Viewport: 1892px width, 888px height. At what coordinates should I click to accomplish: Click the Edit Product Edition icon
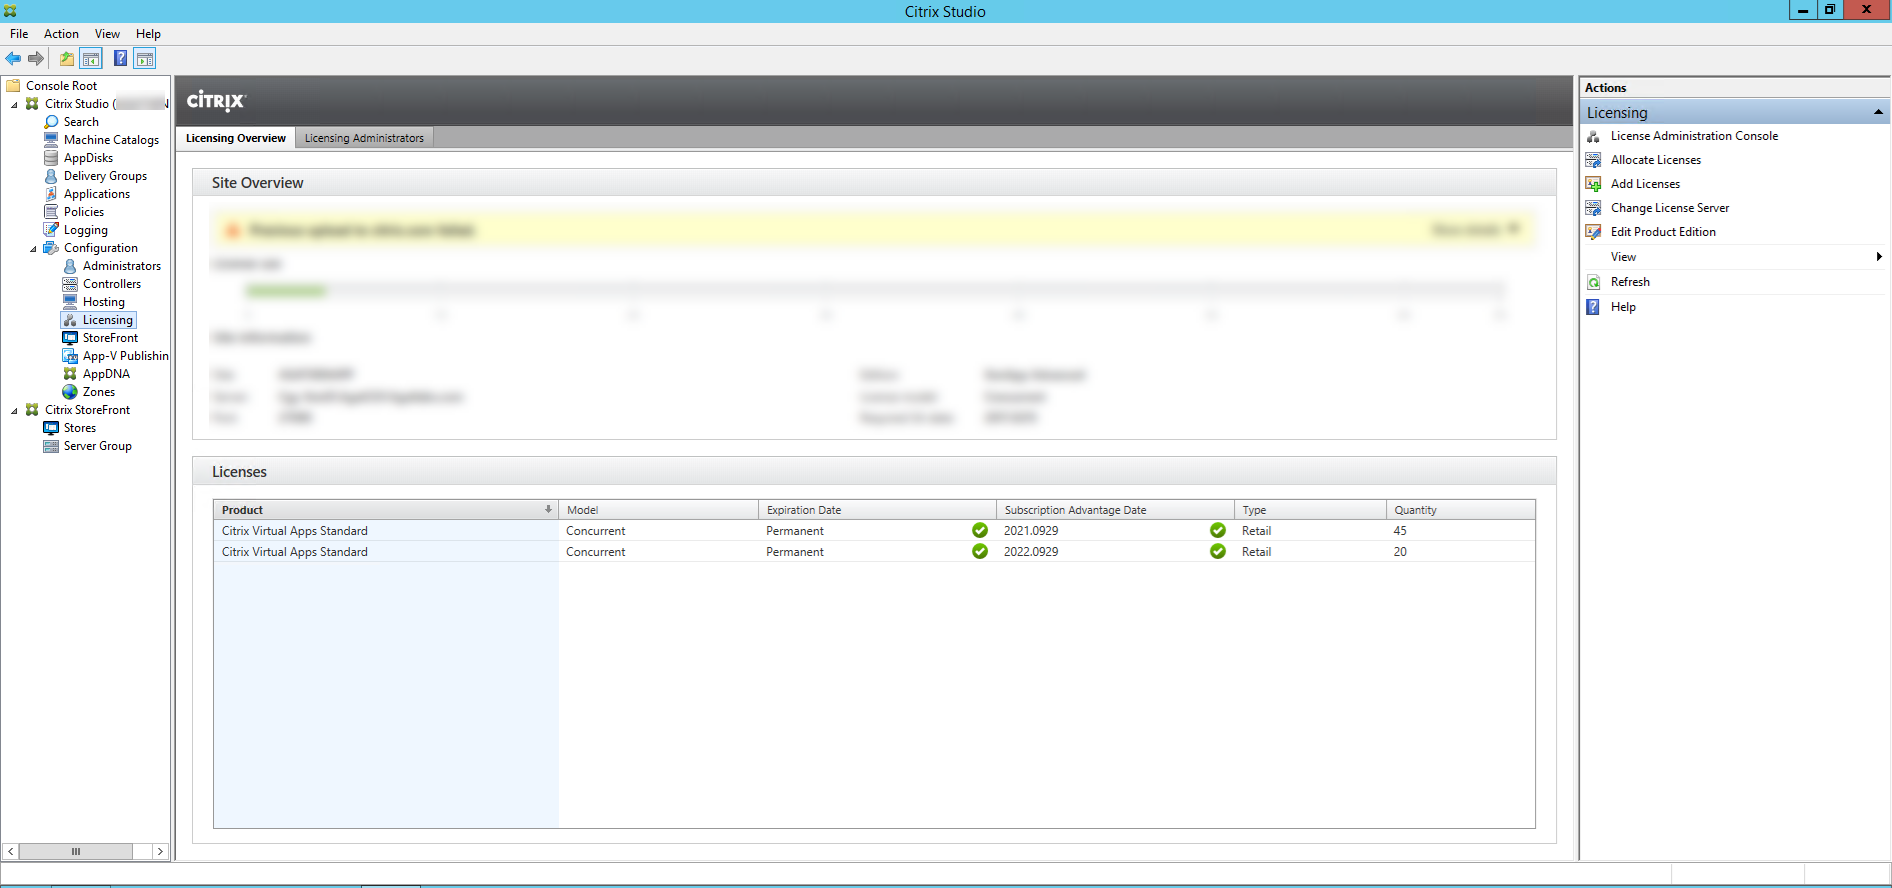click(x=1594, y=232)
